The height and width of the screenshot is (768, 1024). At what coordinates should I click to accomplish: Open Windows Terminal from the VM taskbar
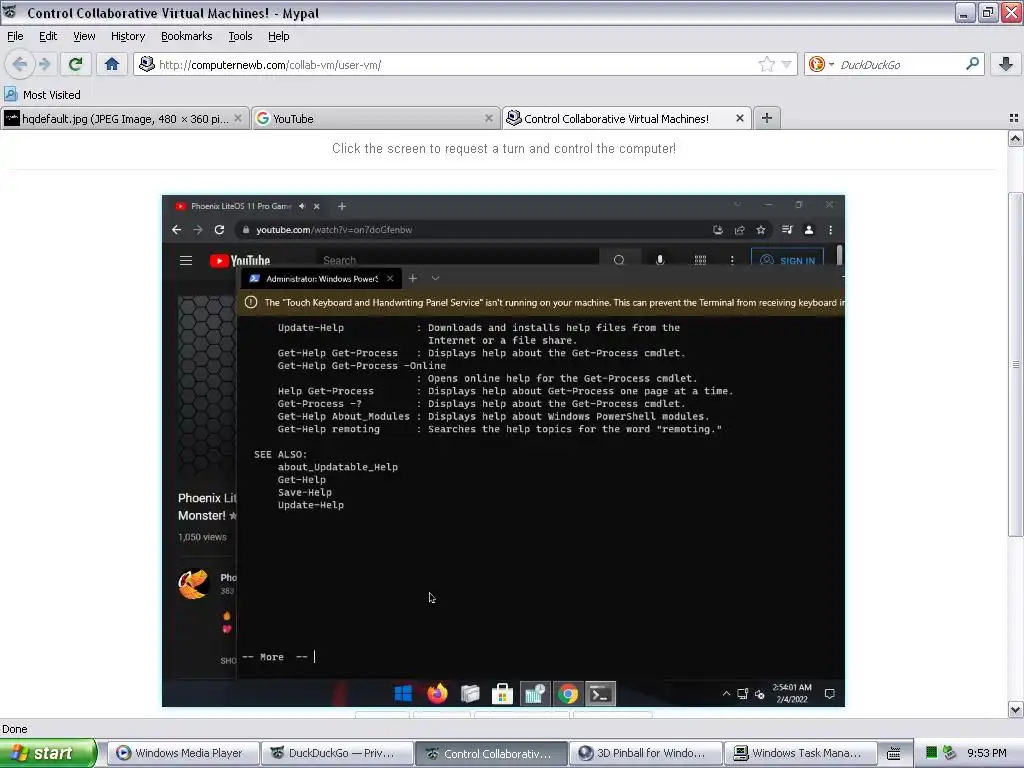point(600,694)
